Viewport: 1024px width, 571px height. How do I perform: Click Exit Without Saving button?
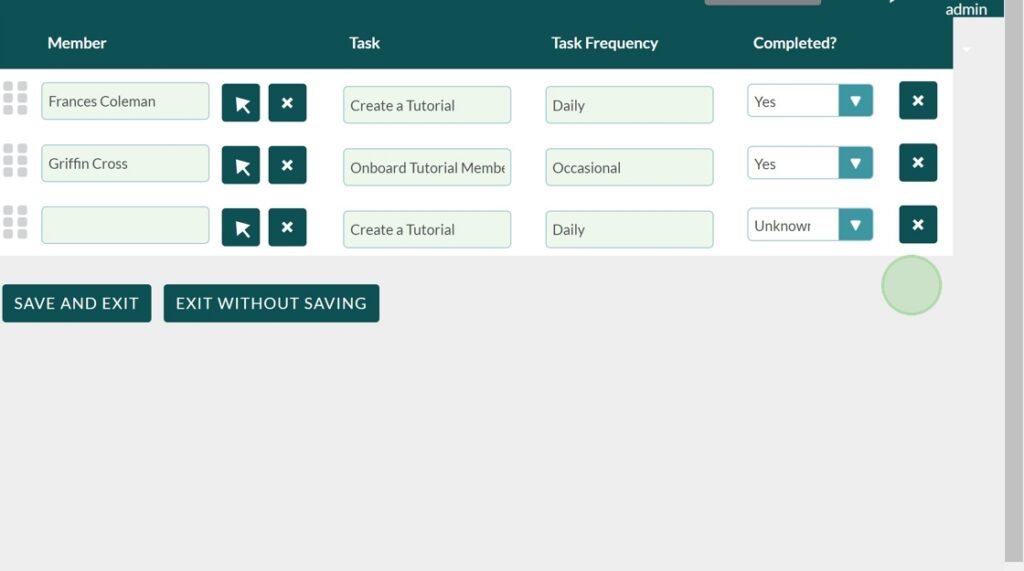(x=271, y=304)
